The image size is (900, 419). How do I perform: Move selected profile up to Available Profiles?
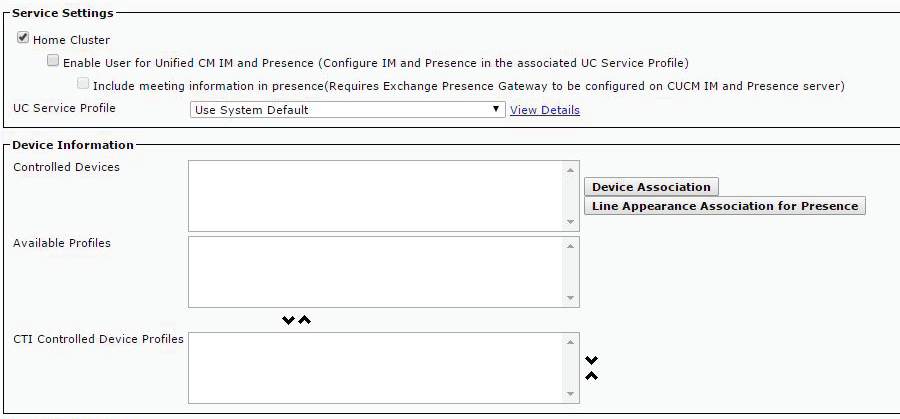click(304, 321)
